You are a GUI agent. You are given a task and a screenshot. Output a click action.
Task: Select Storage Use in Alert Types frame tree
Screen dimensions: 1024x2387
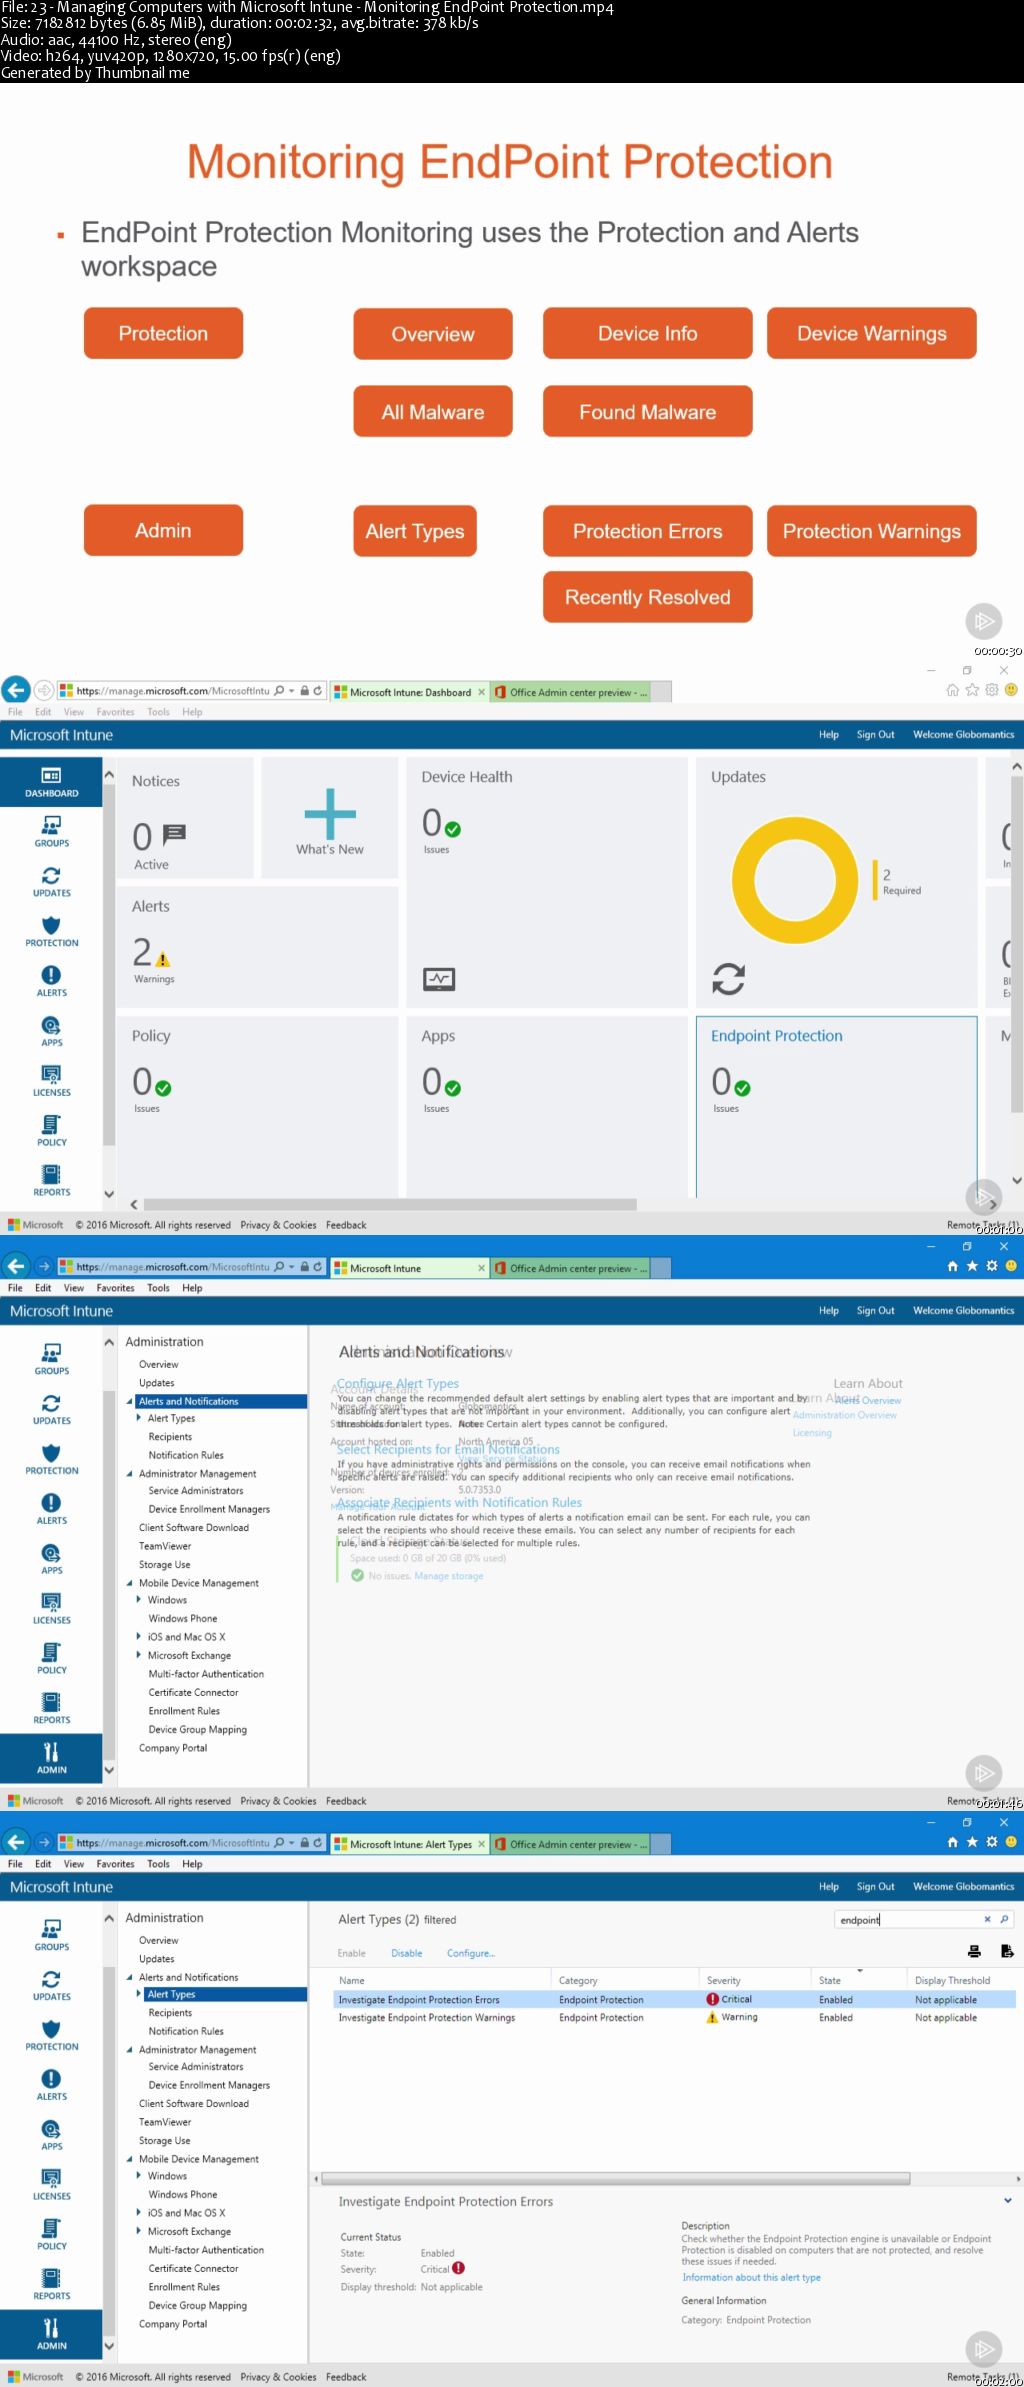click(x=164, y=2141)
